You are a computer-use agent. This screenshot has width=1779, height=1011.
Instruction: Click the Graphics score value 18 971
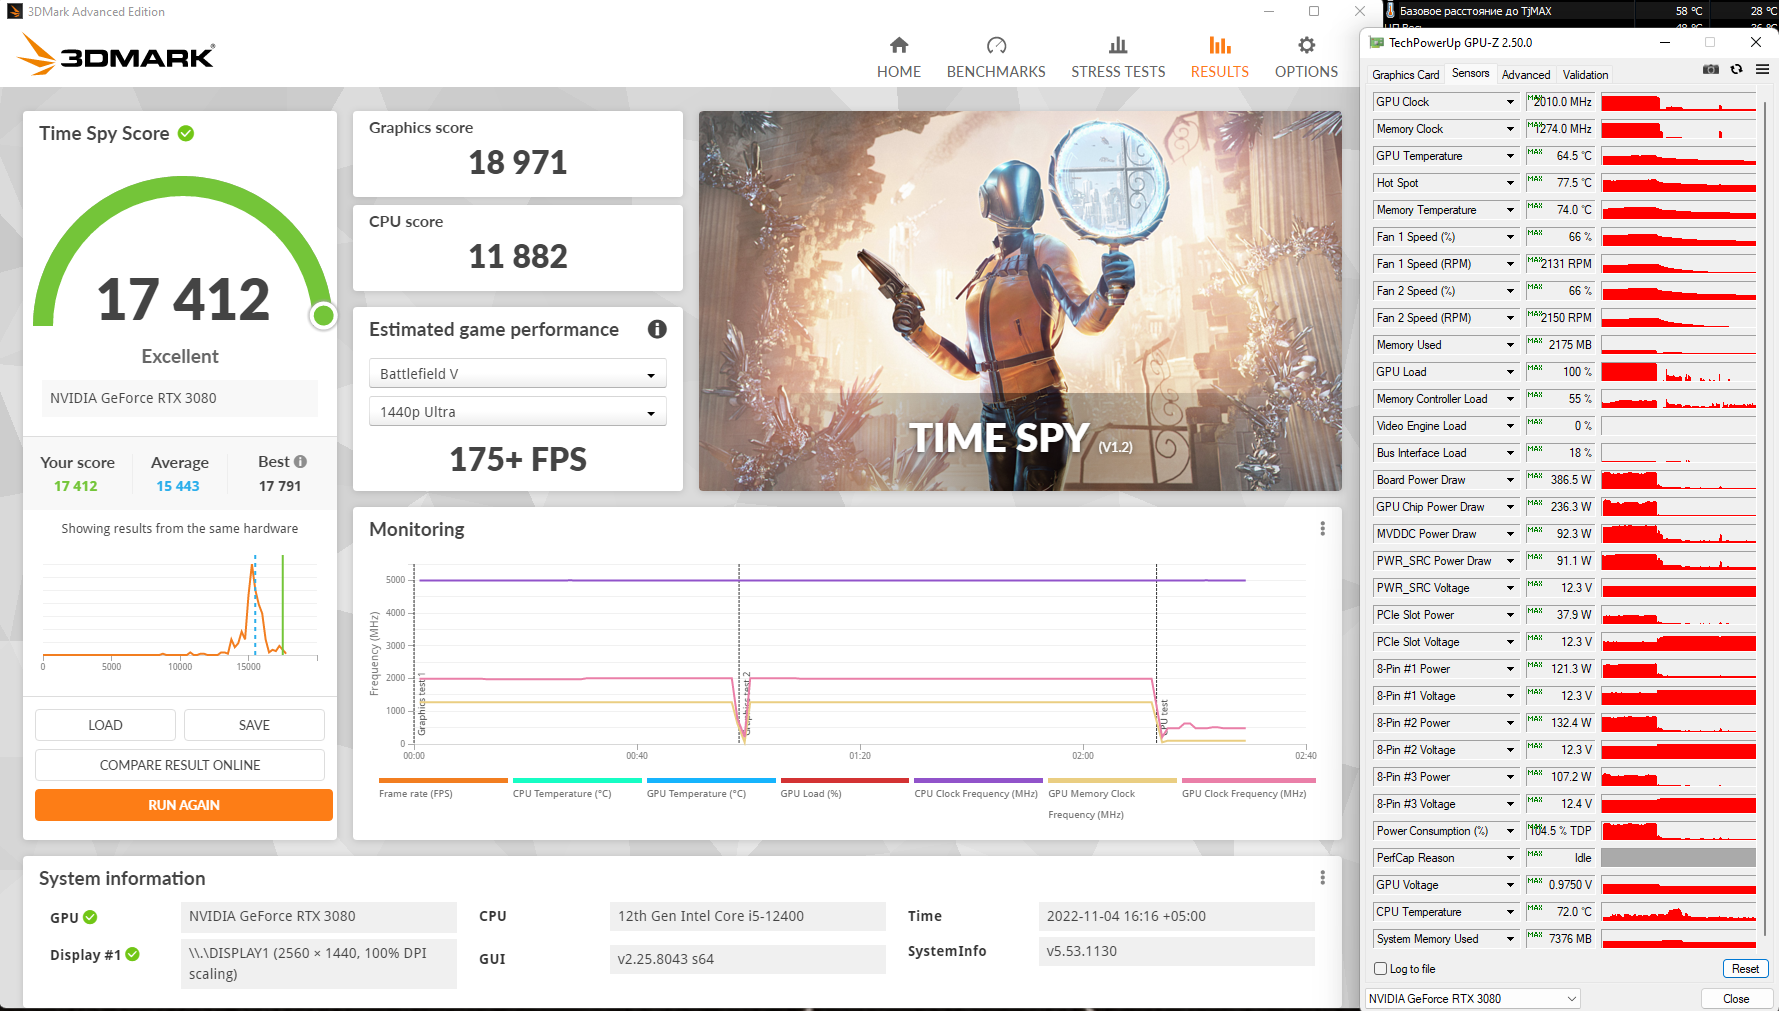[518, 162]
